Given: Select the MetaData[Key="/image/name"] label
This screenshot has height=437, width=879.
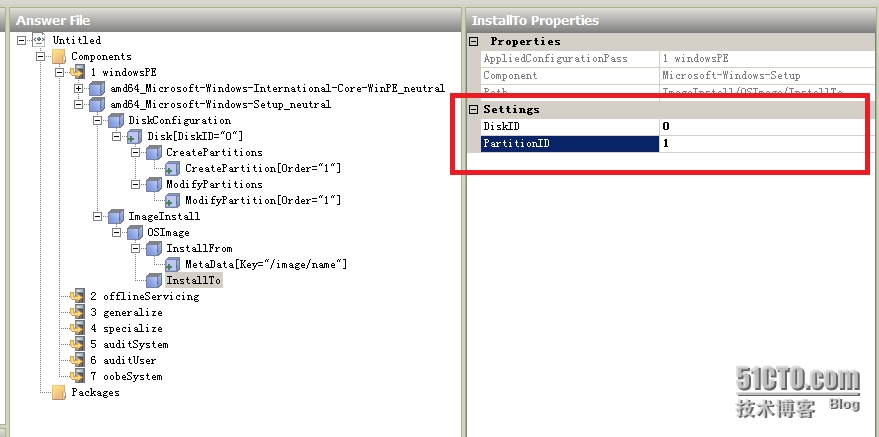Looking at the screenshot, I should [x=266, y=264].
